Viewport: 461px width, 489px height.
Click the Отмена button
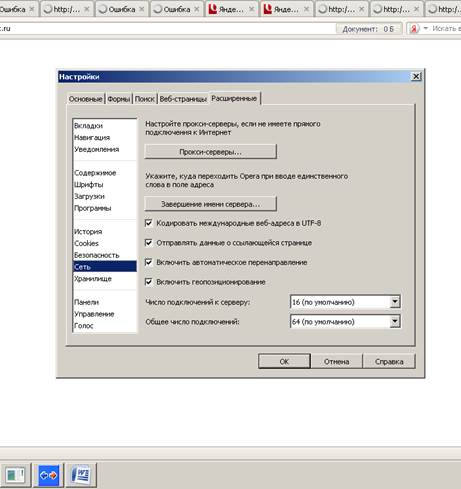(x=337, y=361)
